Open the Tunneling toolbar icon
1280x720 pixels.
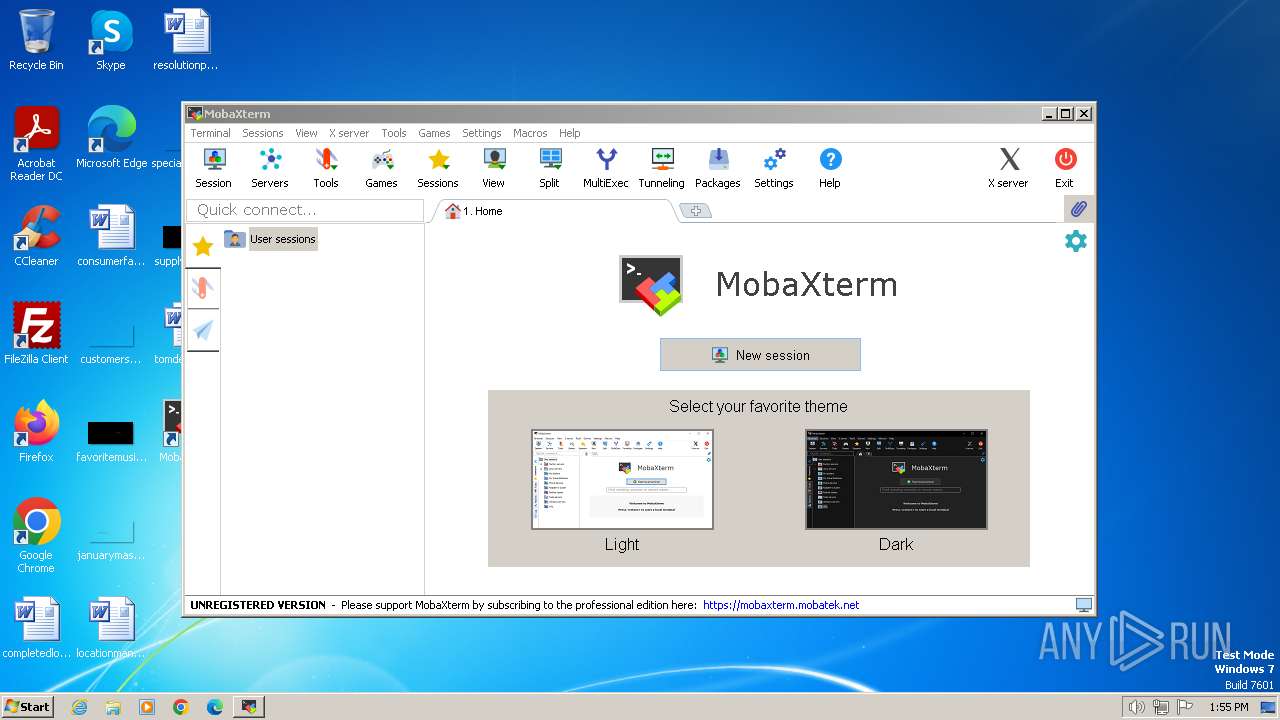pyautogui.click(x=661, y=168)
